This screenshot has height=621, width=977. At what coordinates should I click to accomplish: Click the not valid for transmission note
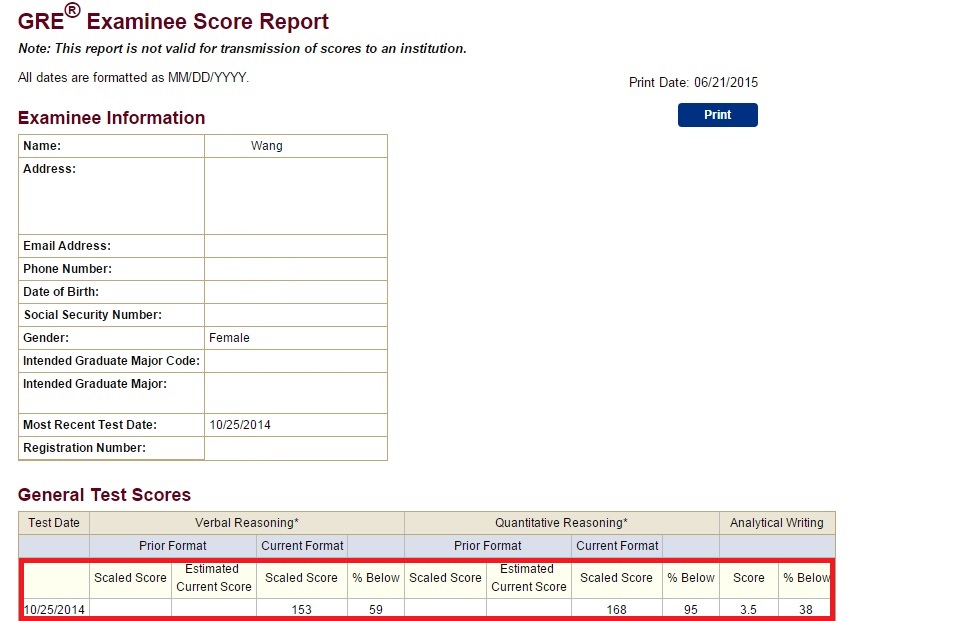pos(242,49)
